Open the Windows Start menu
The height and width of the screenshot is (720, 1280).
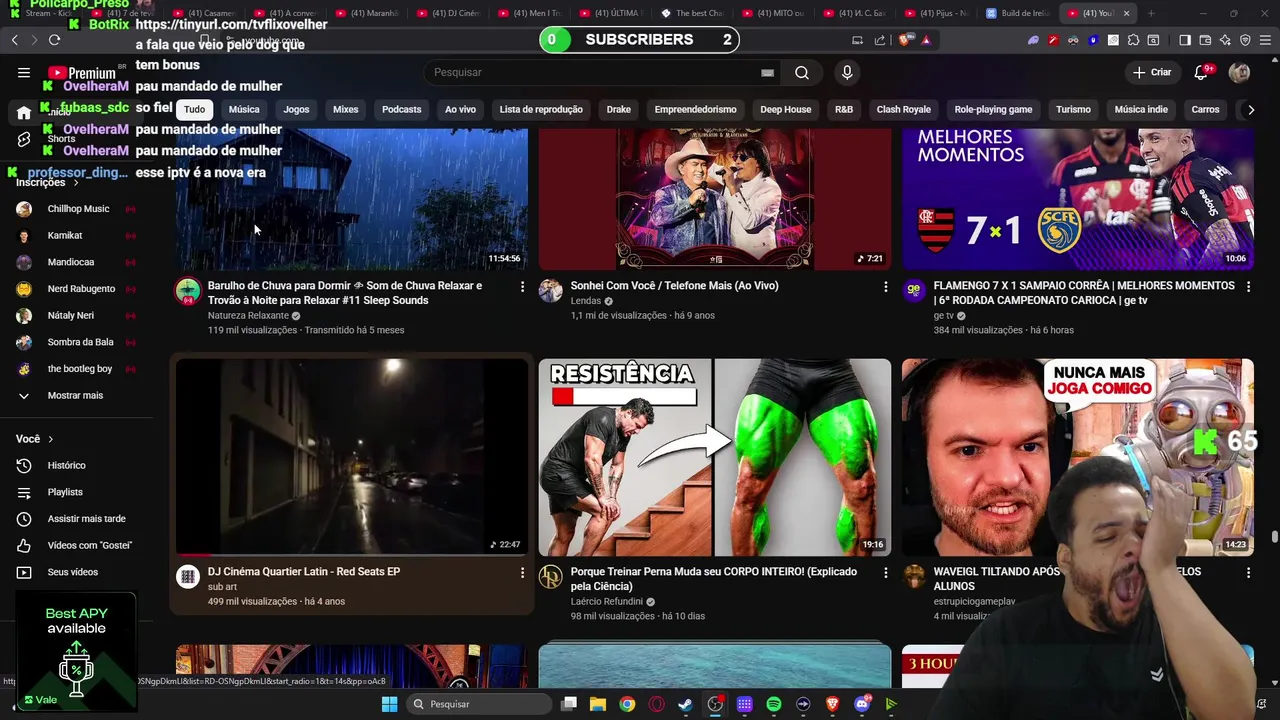point(389,704)
